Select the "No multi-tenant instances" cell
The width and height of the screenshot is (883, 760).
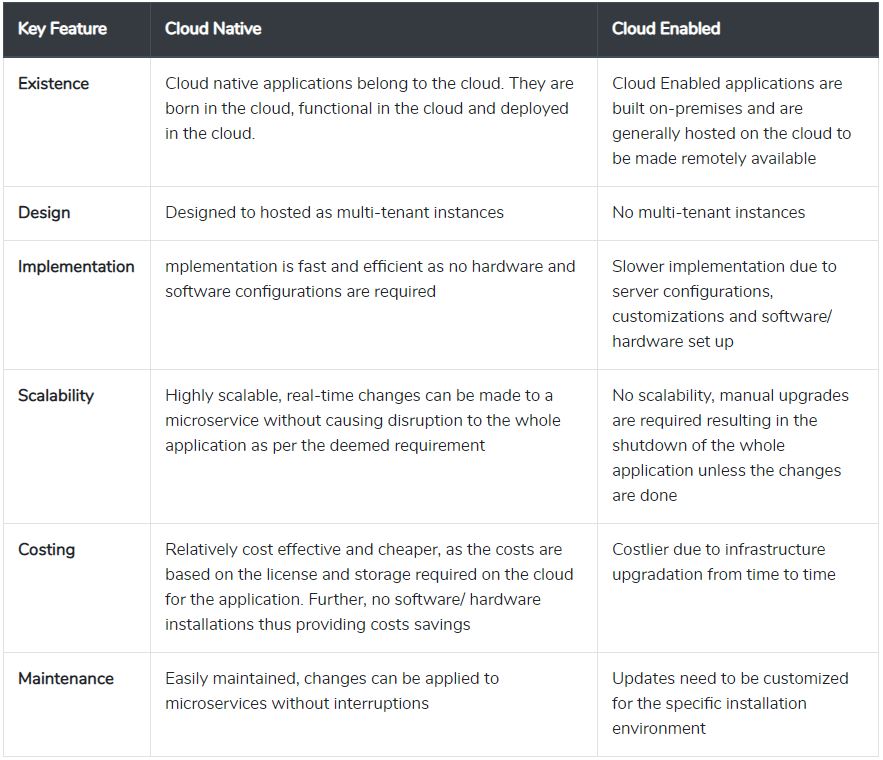pyautogui.click(x=708, y=212)
